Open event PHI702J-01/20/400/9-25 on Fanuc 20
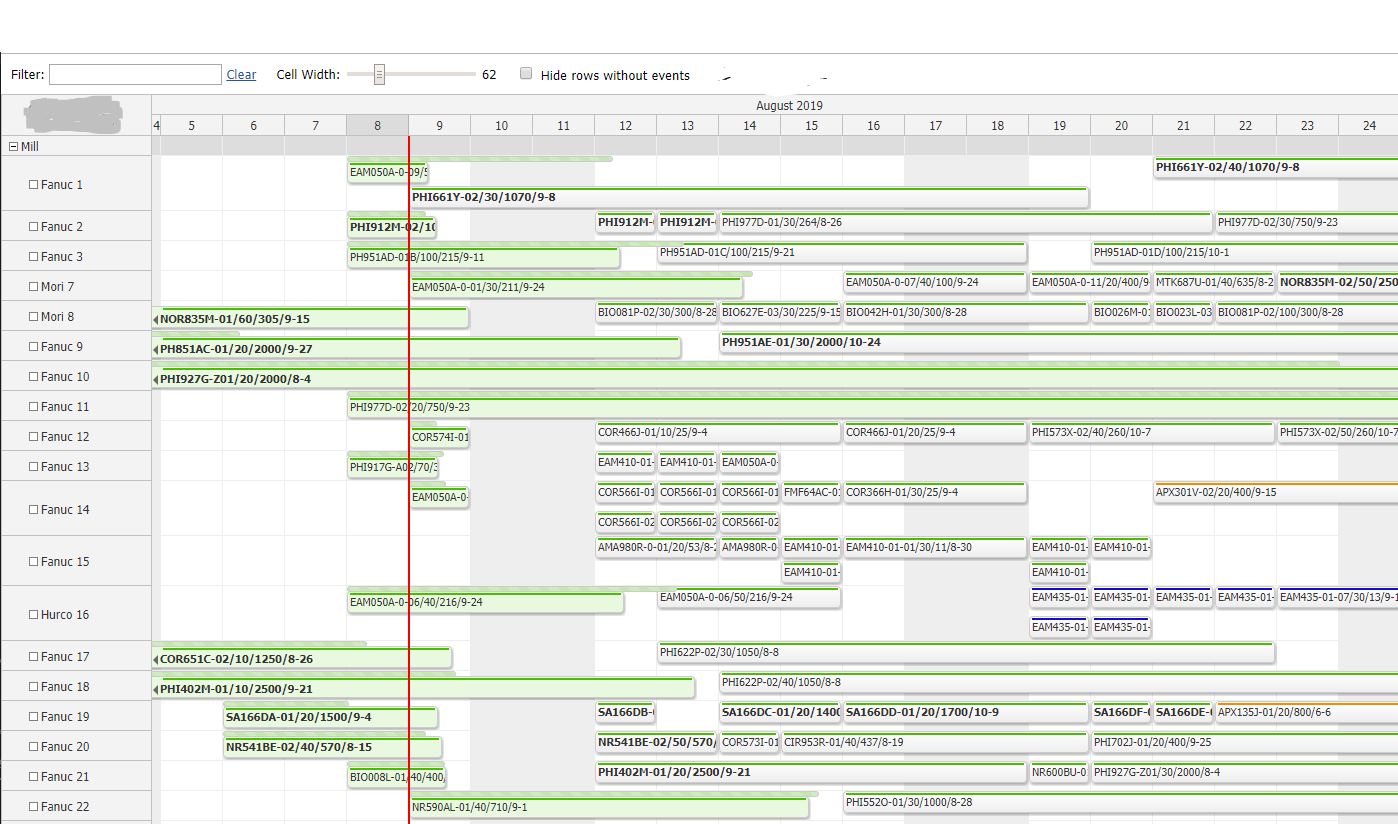The height and width of the screenshot is (824, 1398). tap(1245, 743)
